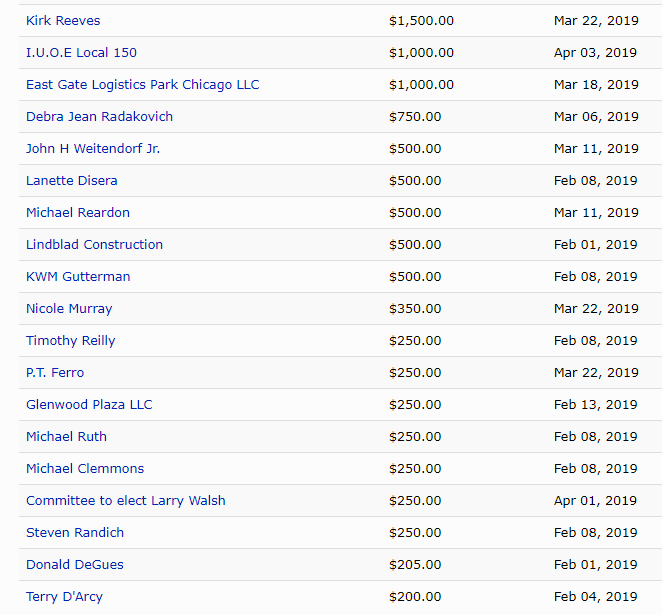Open Nicole Murray donor page
Viewport: 662px width, 615px height.
(69, 309)
